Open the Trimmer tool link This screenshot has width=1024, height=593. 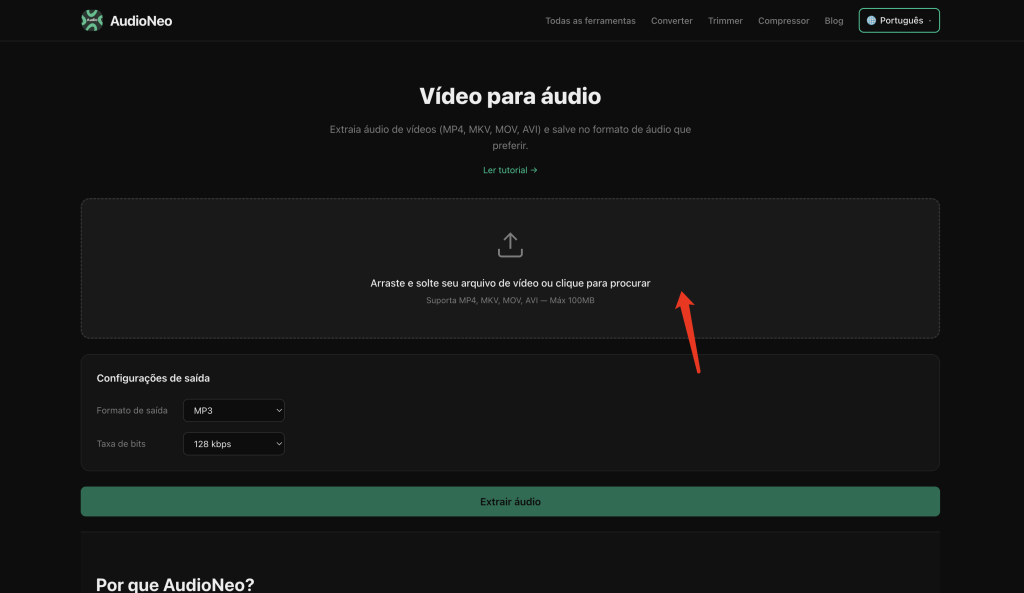pyautogui.click(x=725, y=21)
